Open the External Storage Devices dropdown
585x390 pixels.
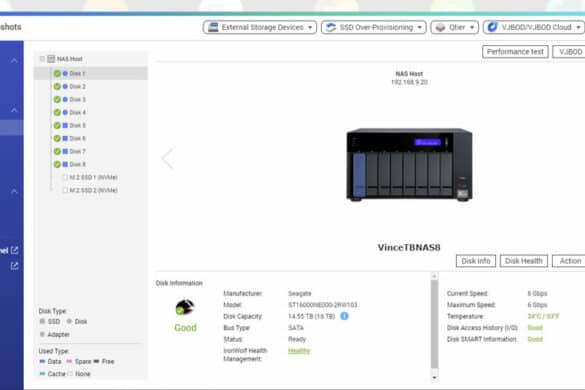coord(260,27)
